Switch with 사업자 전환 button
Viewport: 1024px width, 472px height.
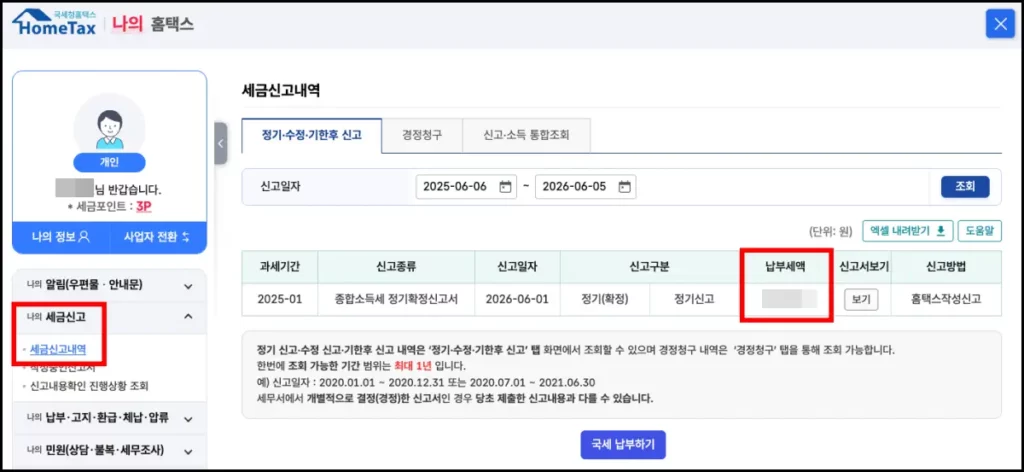[157, 238]
